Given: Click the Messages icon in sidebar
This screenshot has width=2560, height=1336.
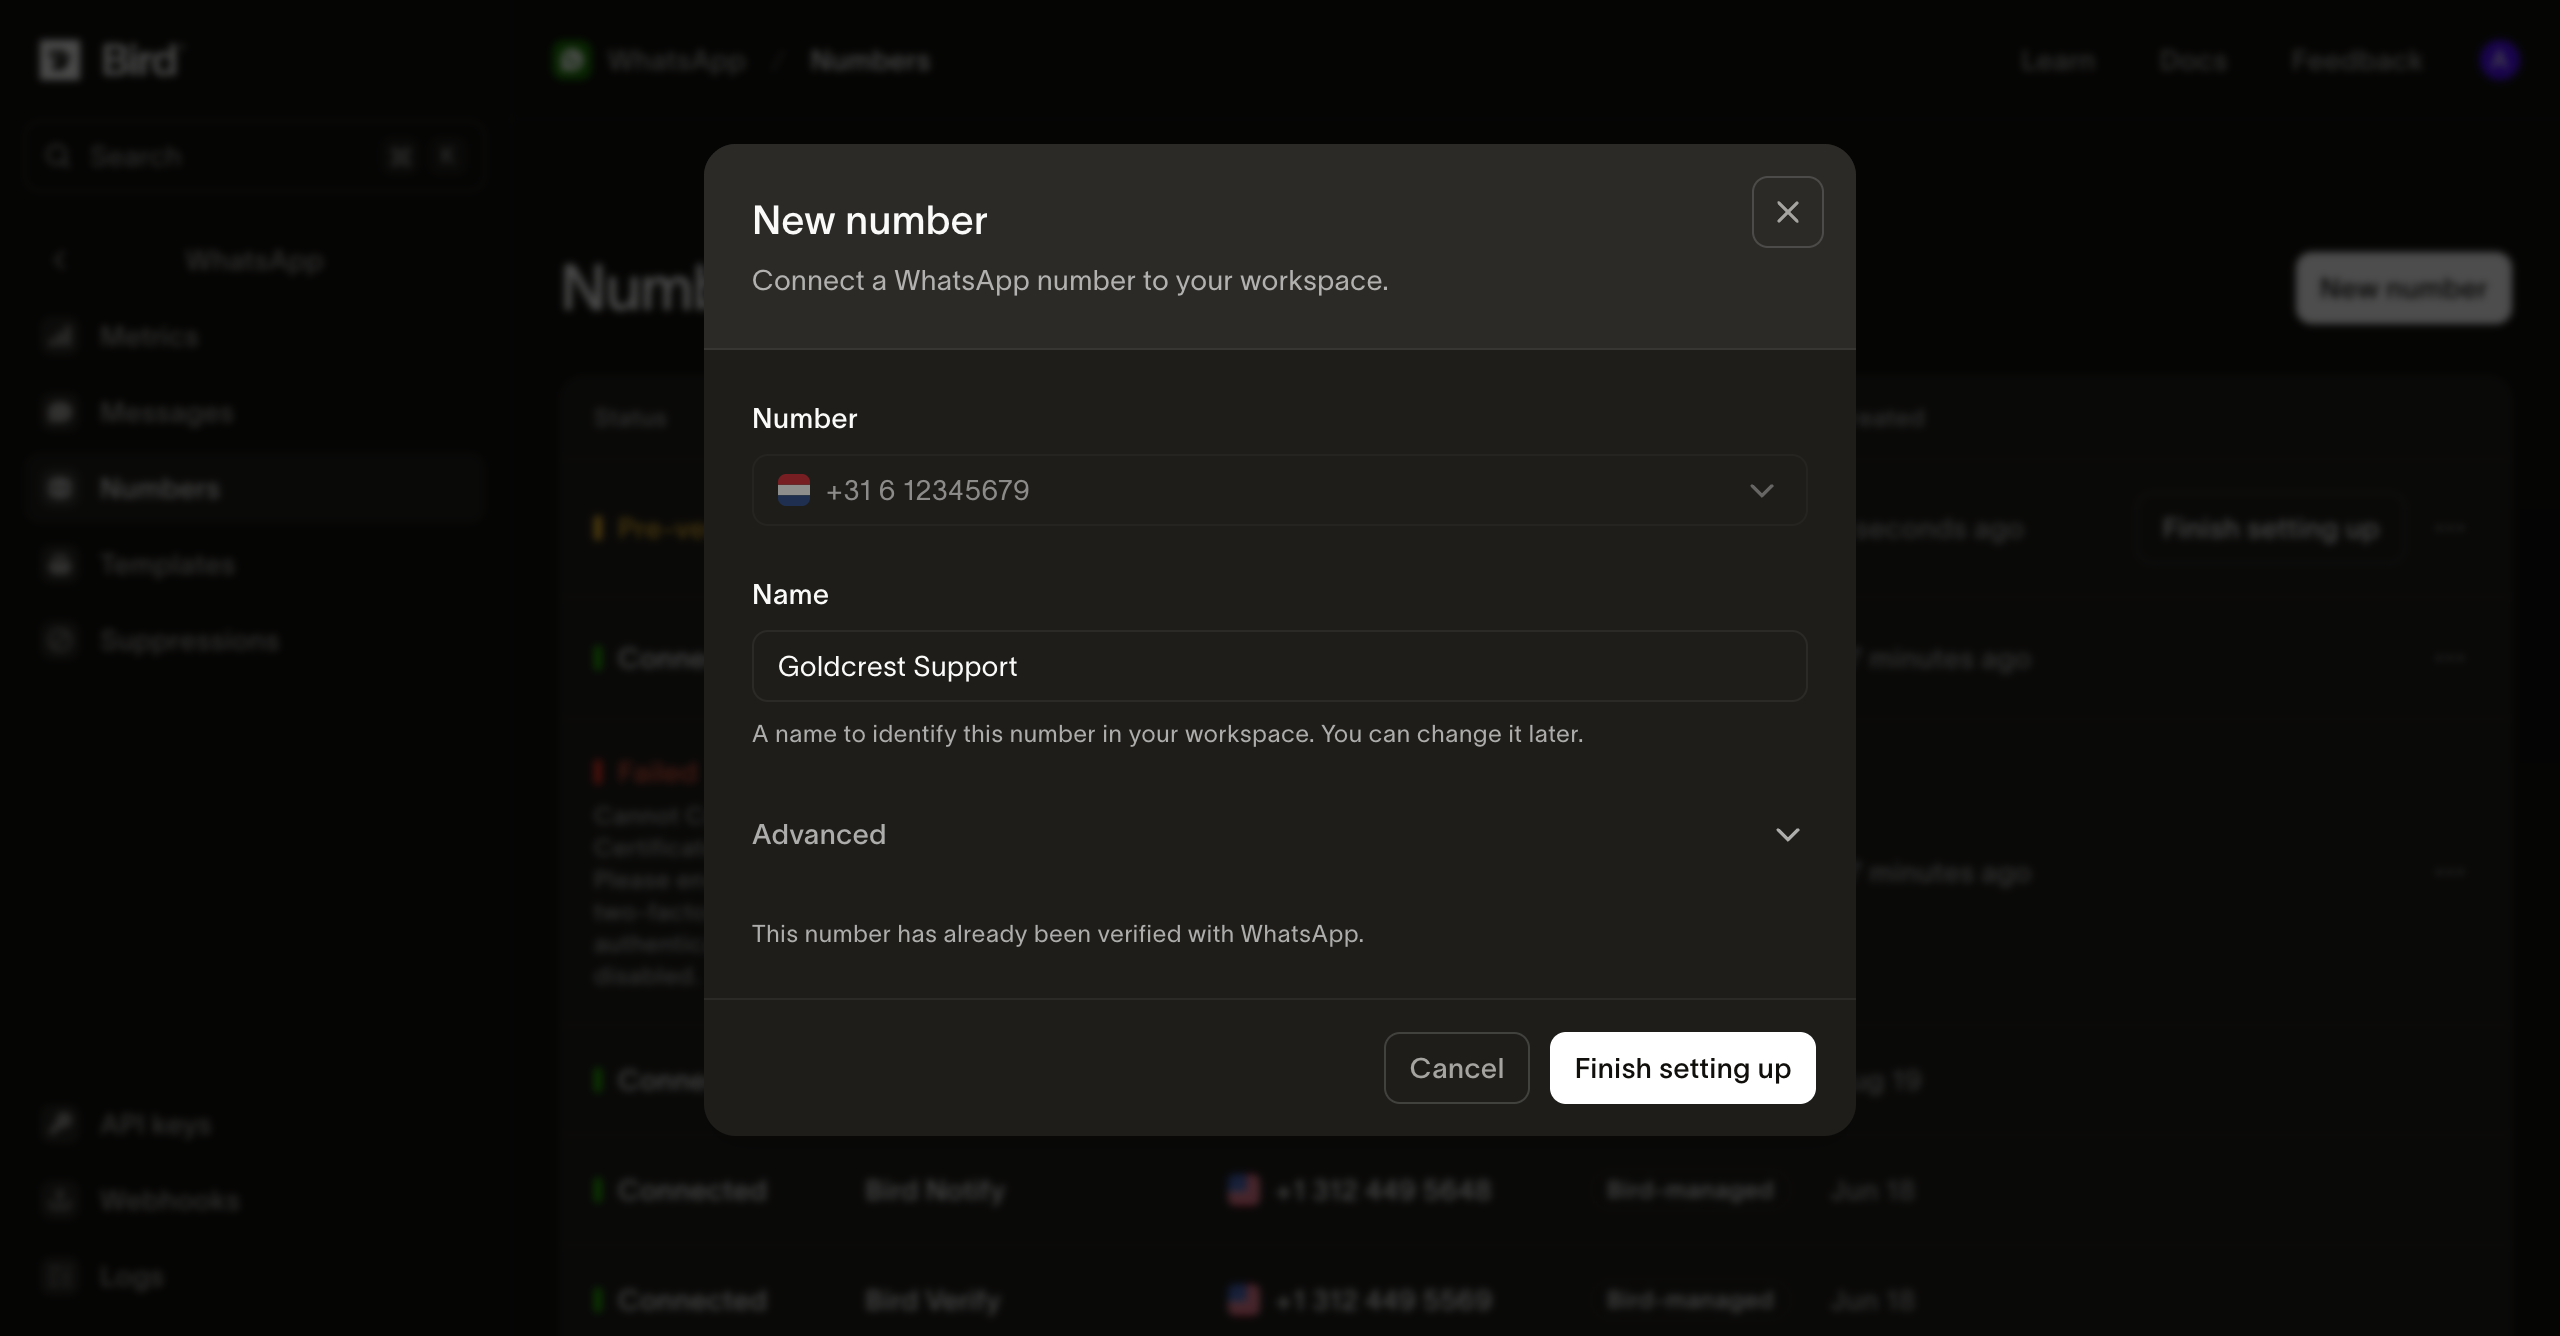Looking at the screenshot, I should [x=60, y=412].
